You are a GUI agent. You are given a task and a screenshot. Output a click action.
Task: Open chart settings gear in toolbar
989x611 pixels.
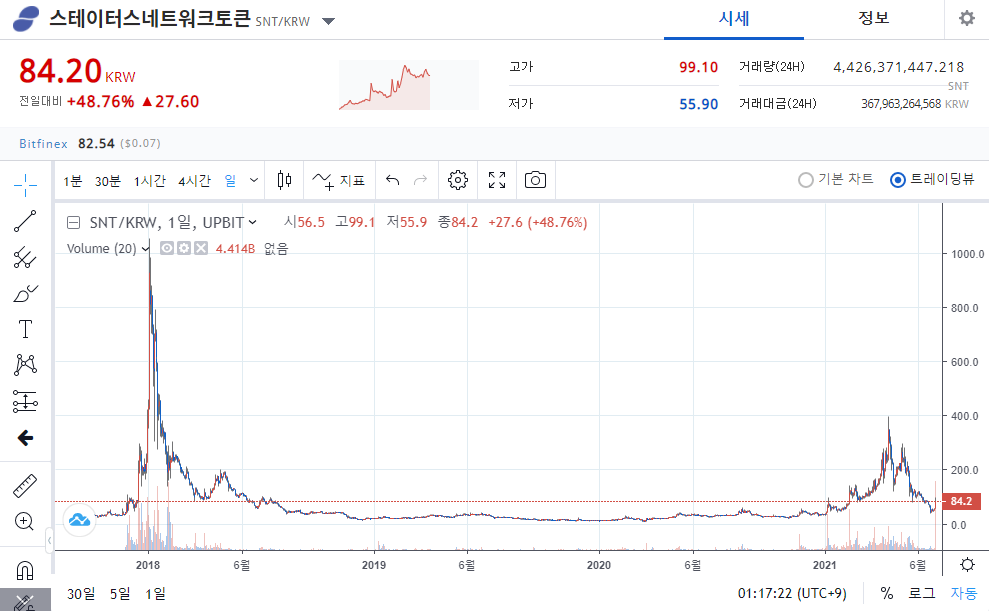[458, 180]
